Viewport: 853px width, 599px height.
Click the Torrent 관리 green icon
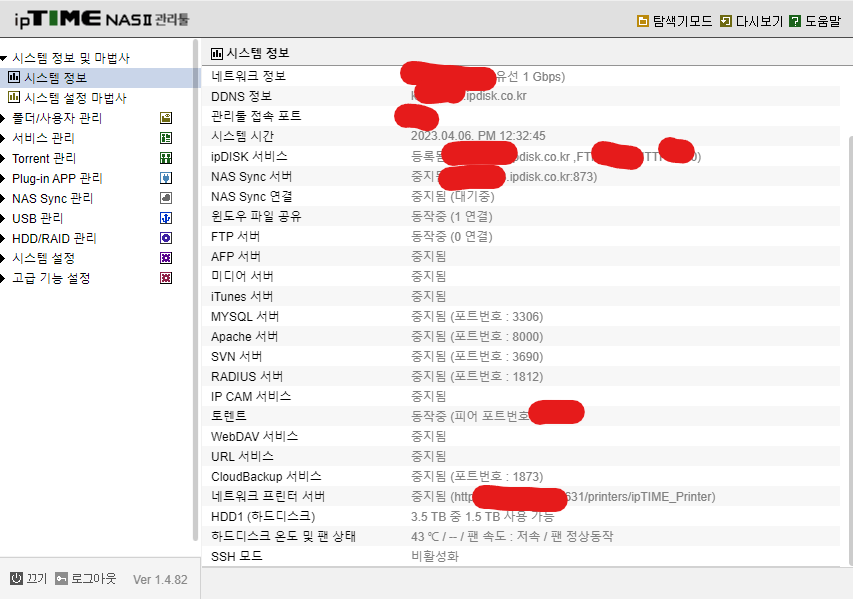click(166, 158)
